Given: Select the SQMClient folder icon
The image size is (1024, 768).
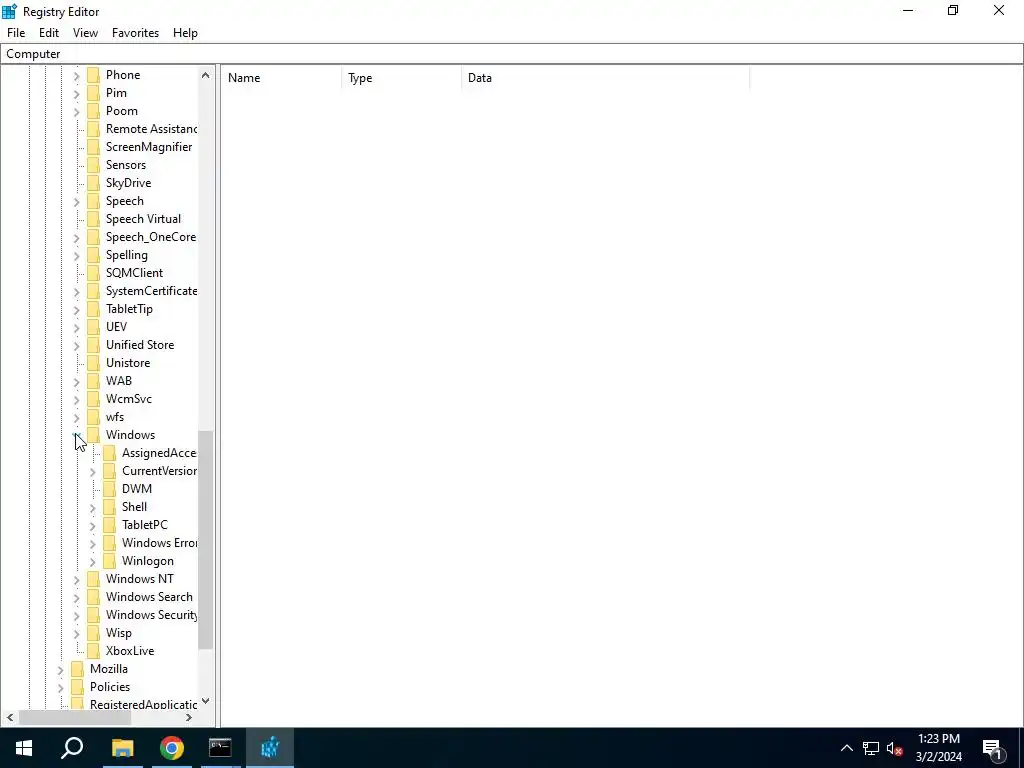Looking at the screenshot, I should click(x=93, y=273).
